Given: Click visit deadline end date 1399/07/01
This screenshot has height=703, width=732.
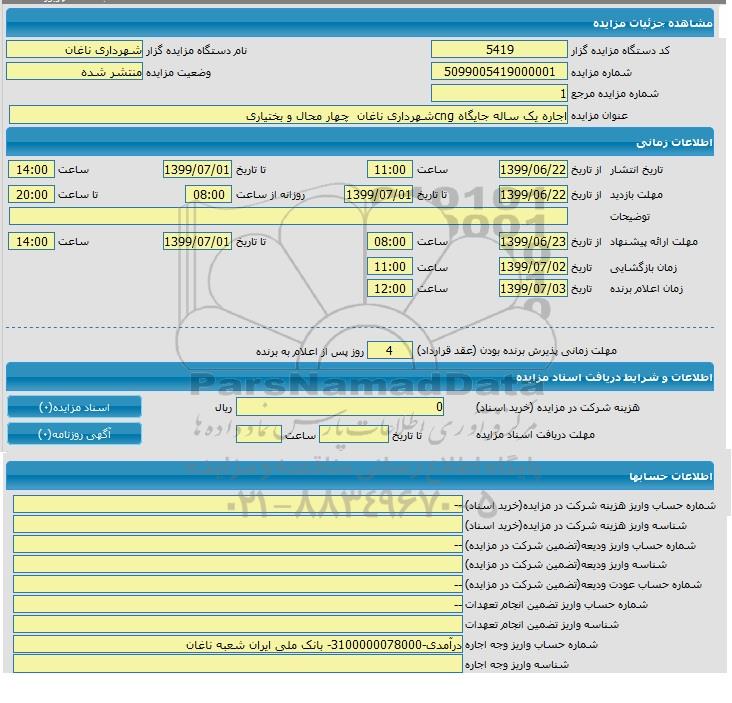Looking at the screenshot, I should [x=378, y=194].
